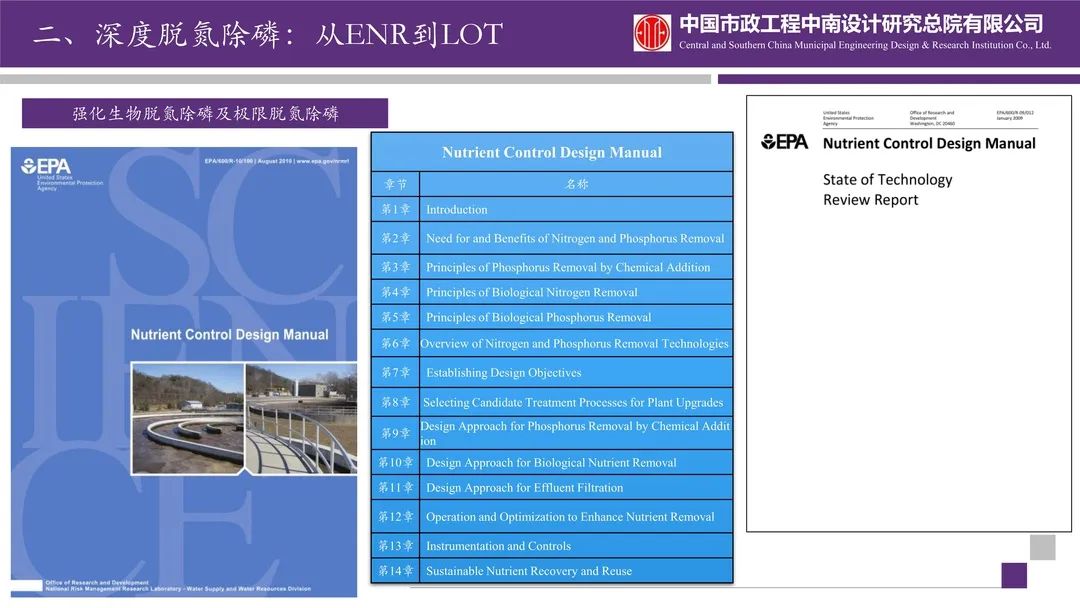Click the State of Technology Review Report text
This screenshot has width=1080, height=608.
[887, 190]
